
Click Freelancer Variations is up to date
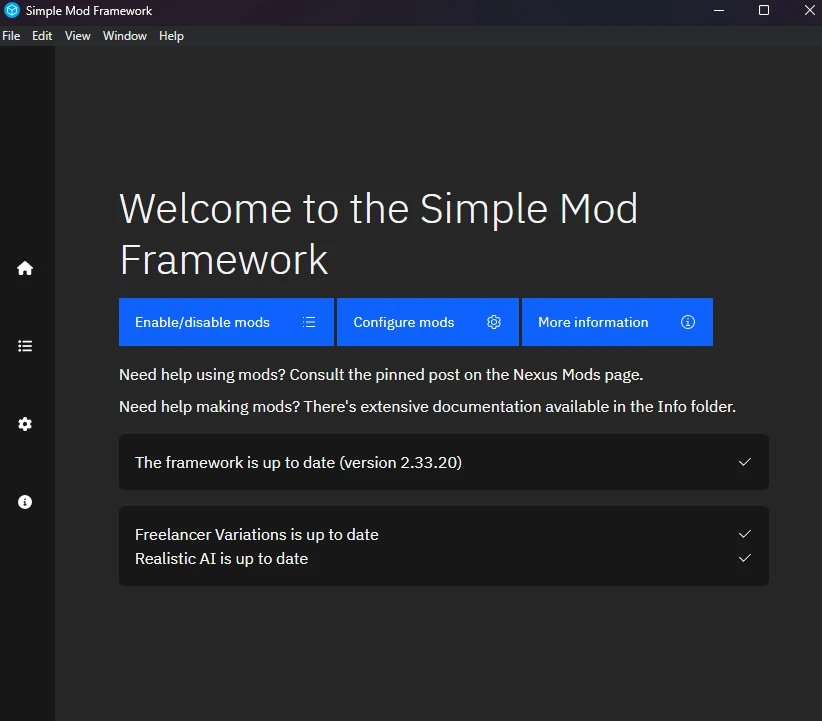click(x=257, y=534)
